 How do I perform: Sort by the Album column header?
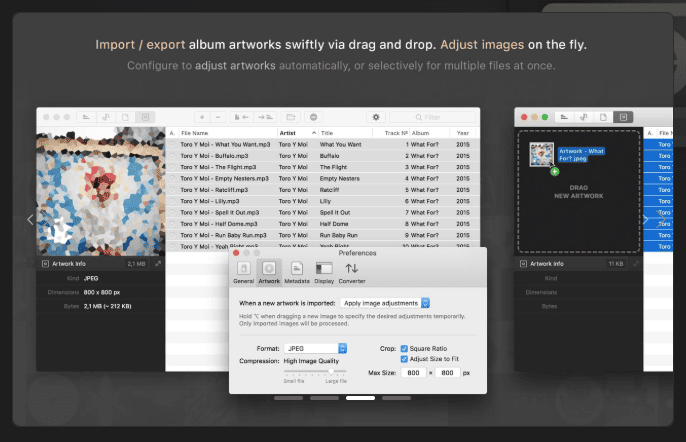(430, 133)
